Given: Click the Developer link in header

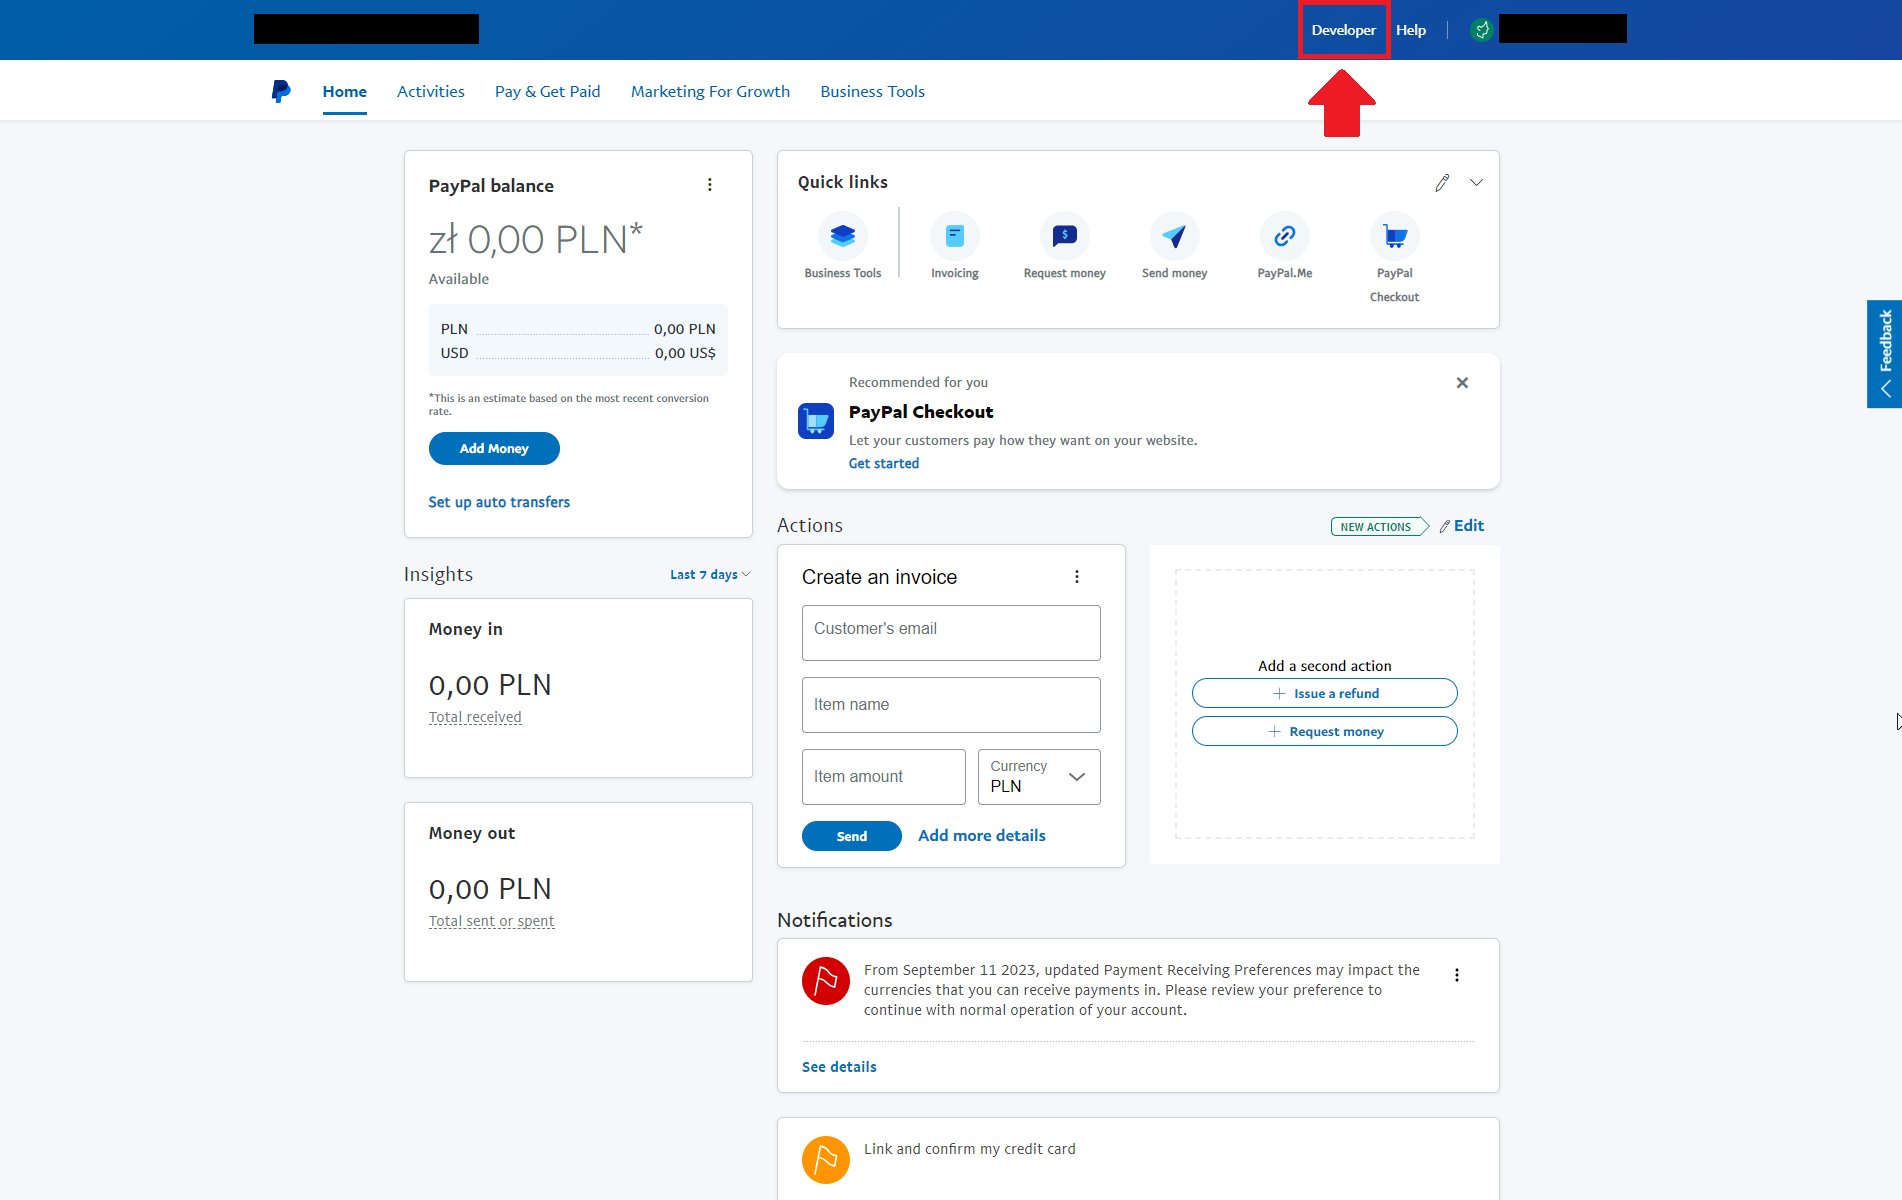Looking at the screenshot, I should (1343, 30).
